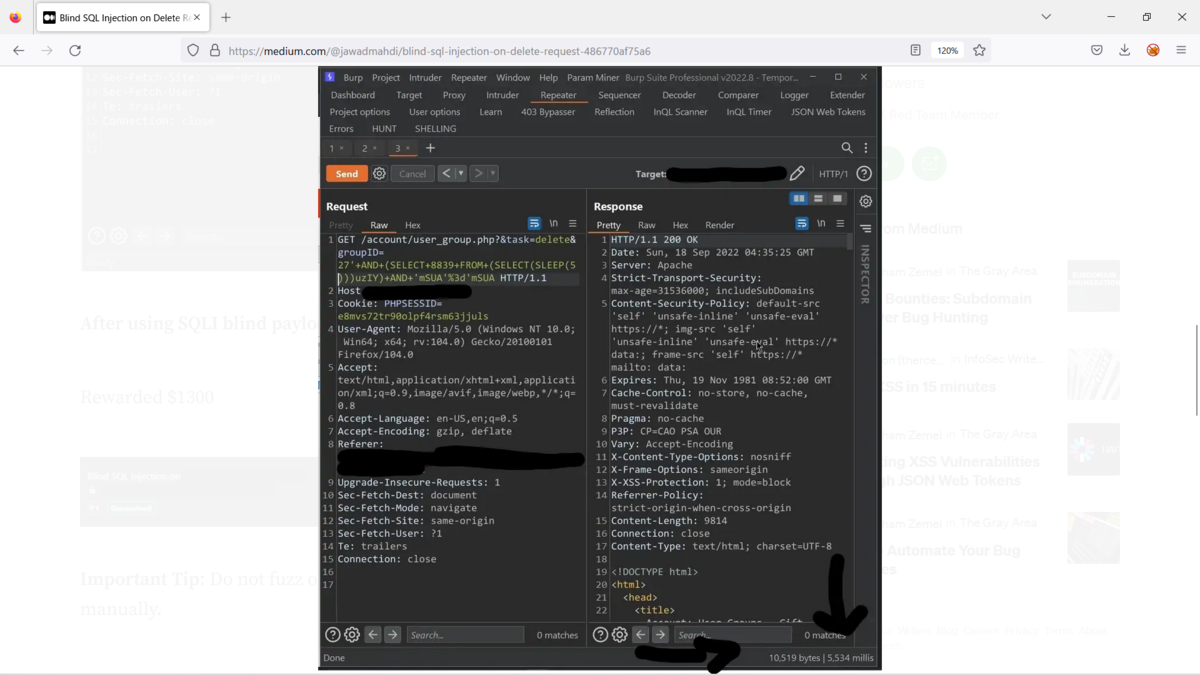Click the Cancel button
Image resolution: width=1200 pixels, height=675 pixels.
coord(412,173)
